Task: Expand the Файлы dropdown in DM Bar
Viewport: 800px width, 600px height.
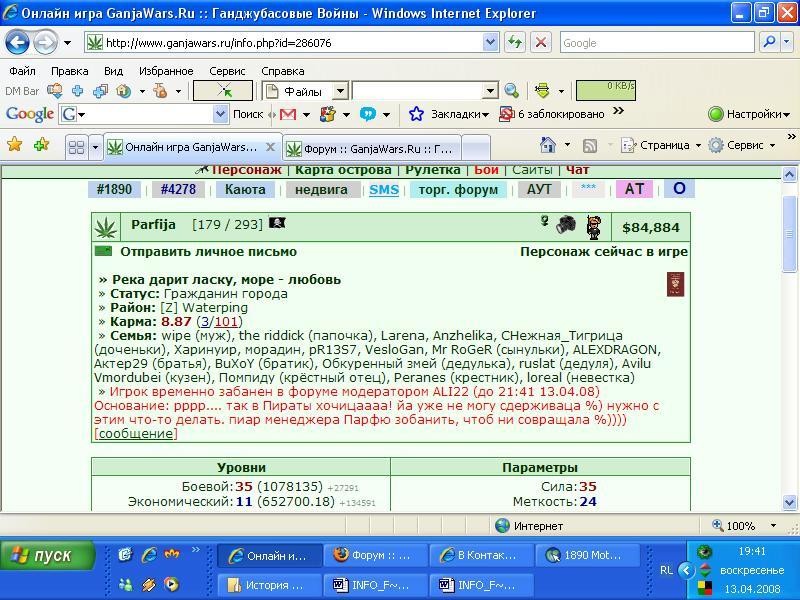Action: pyautogui.click(x=340, y=91)
